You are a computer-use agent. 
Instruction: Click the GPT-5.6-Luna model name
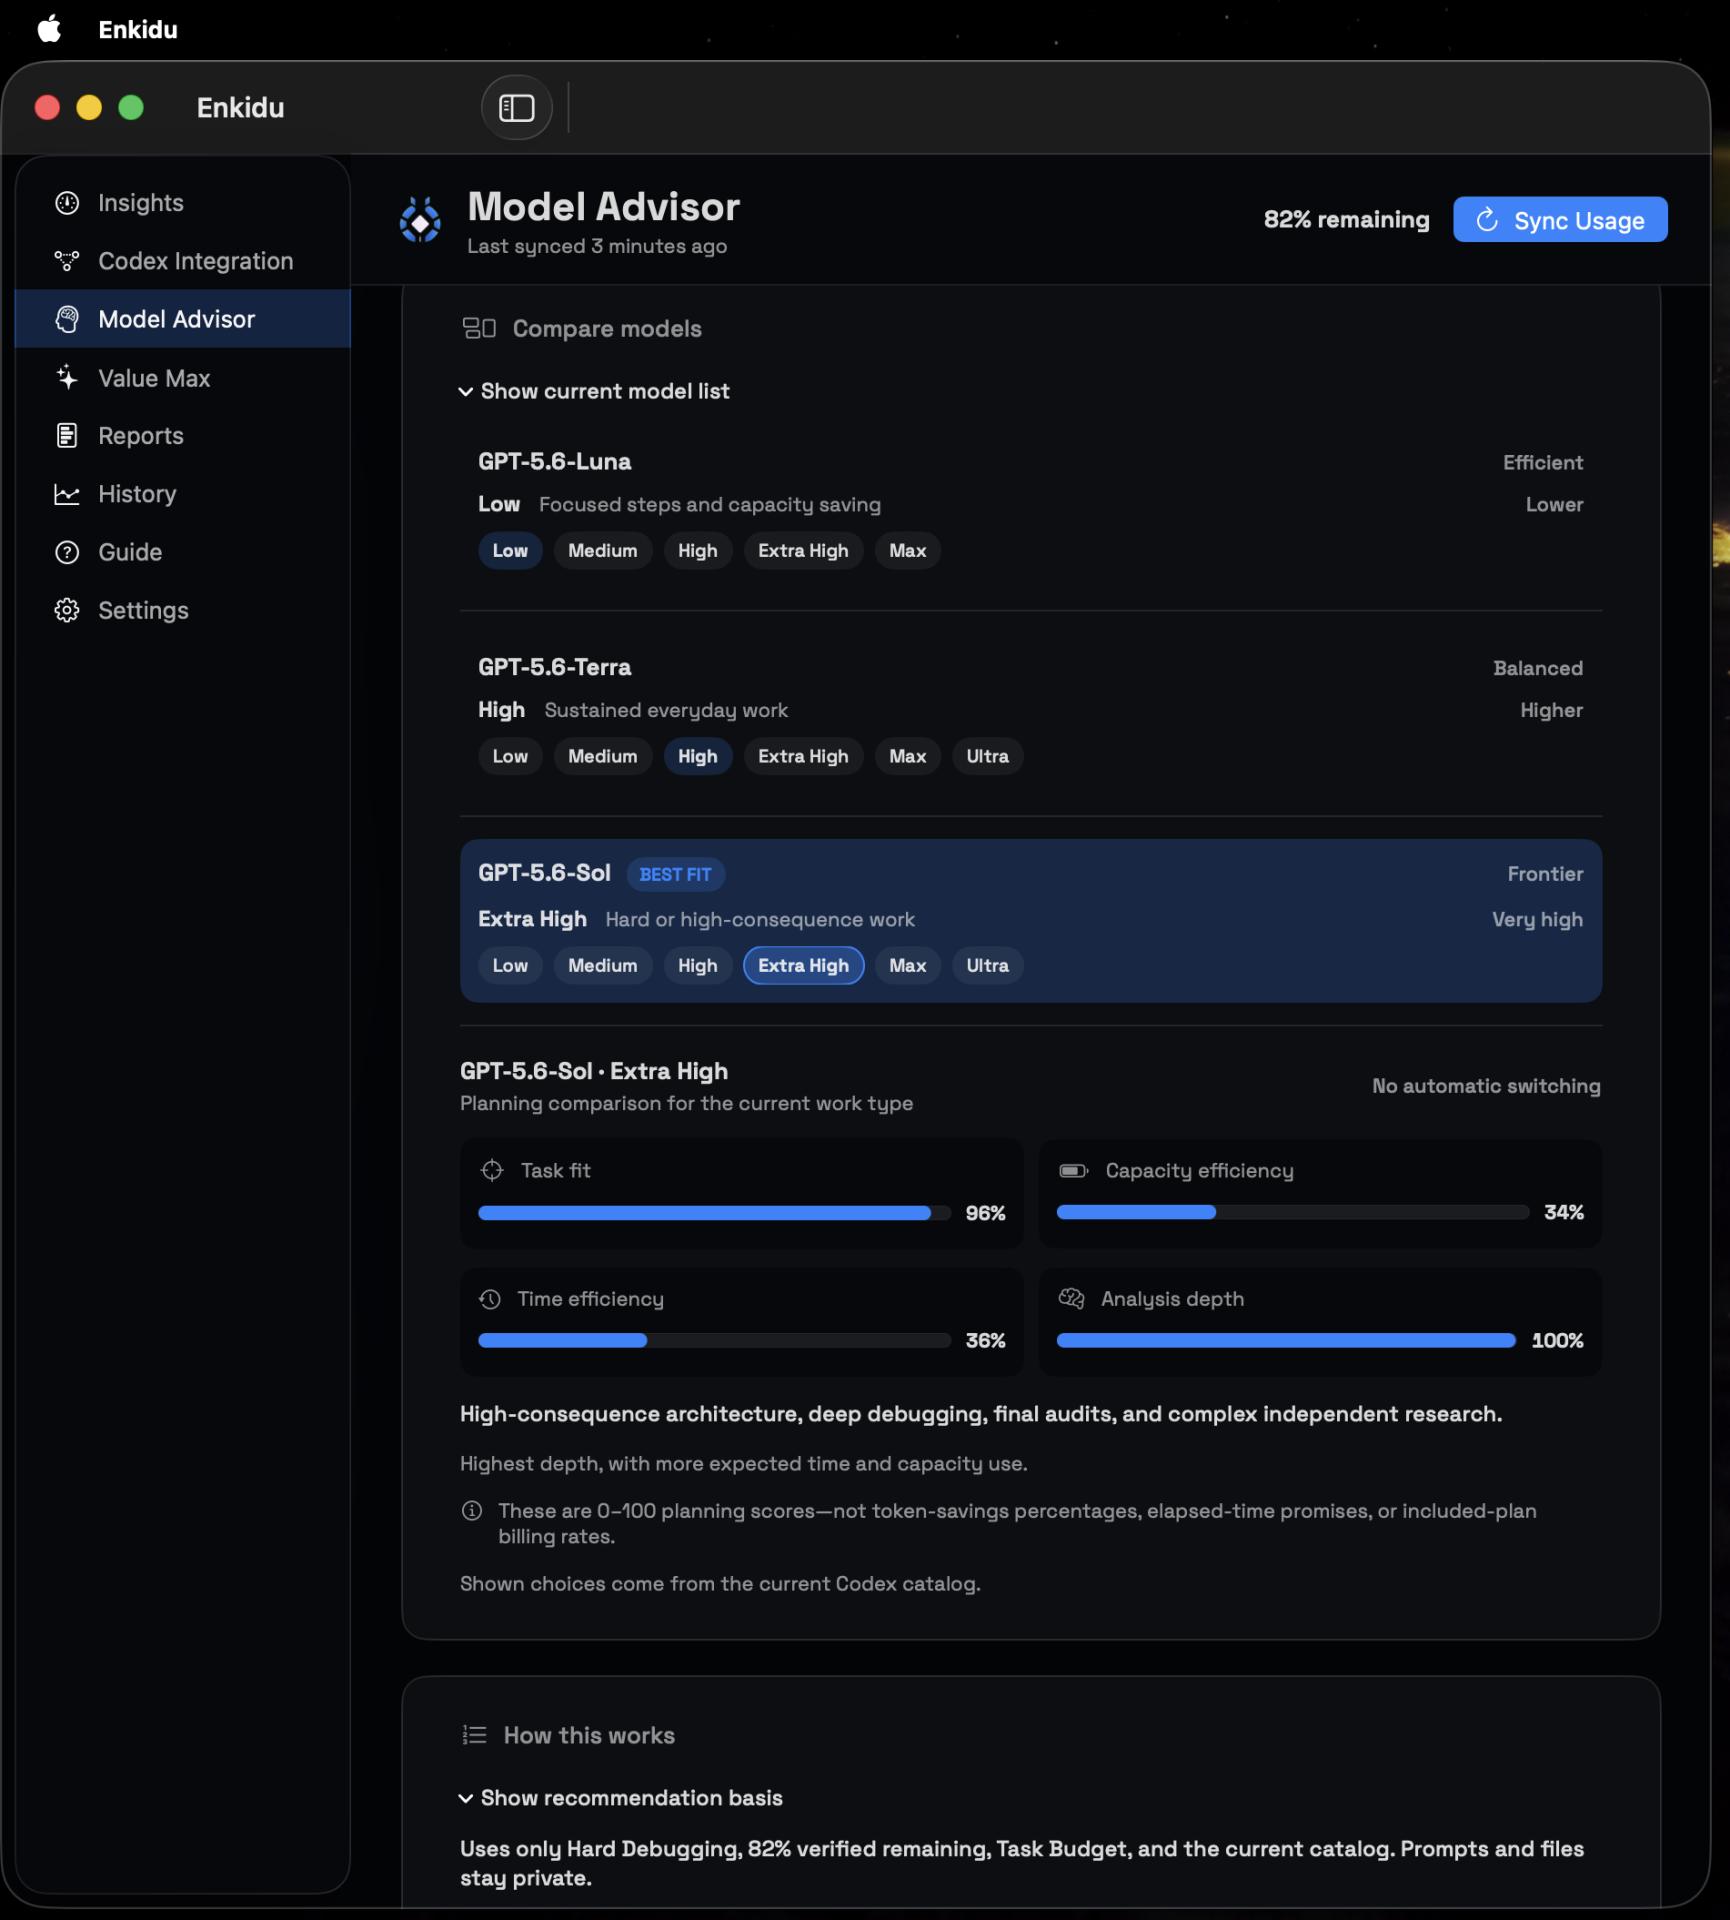554,461
